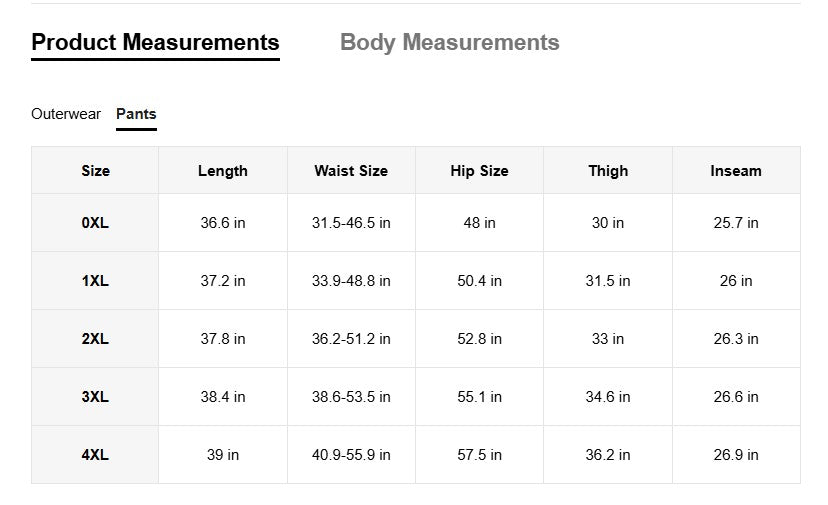
Task: Click the Size column header
Action: pos(95,171)
